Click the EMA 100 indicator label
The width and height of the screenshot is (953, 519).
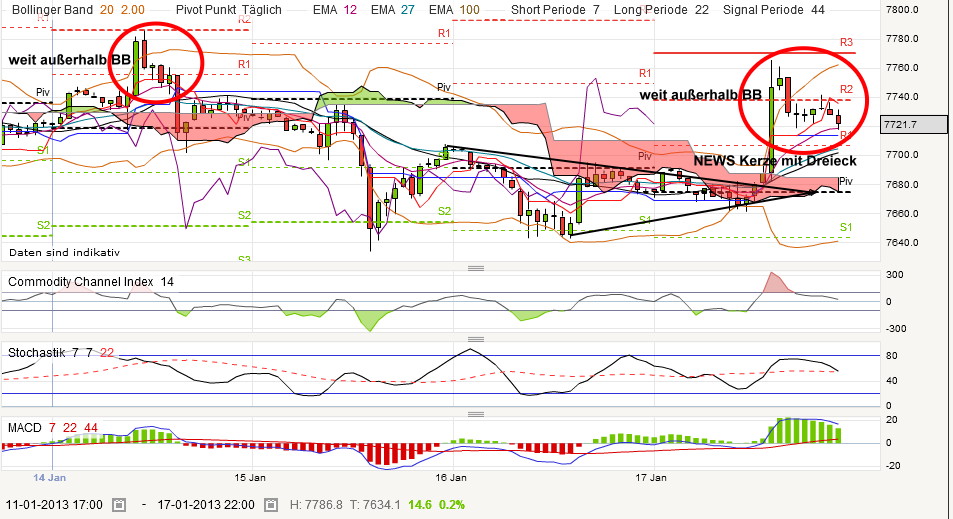click(x=454, y=10)
